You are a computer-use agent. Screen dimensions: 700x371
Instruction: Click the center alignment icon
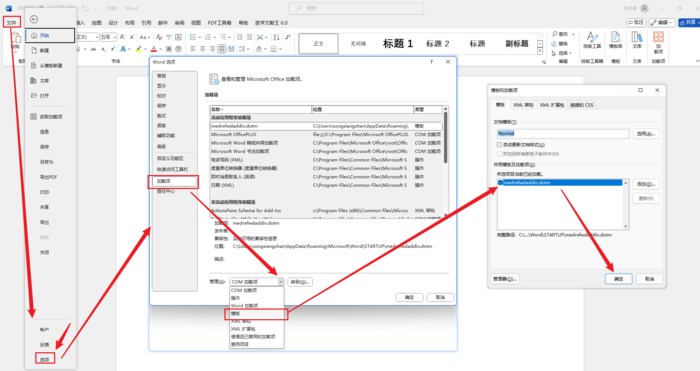tap(202, 49)
